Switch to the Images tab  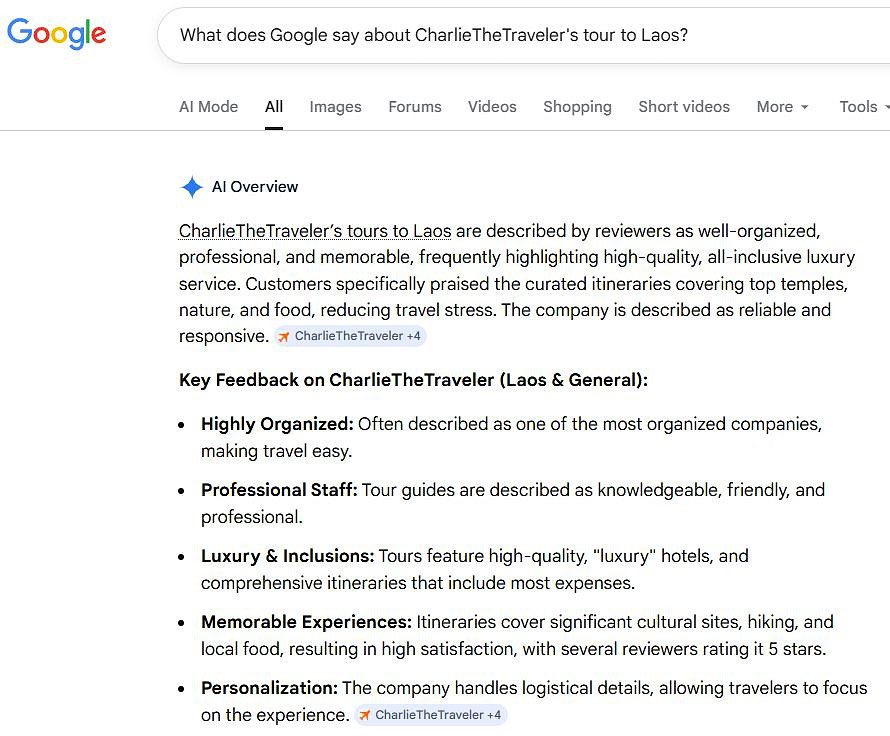pos(335,107)
